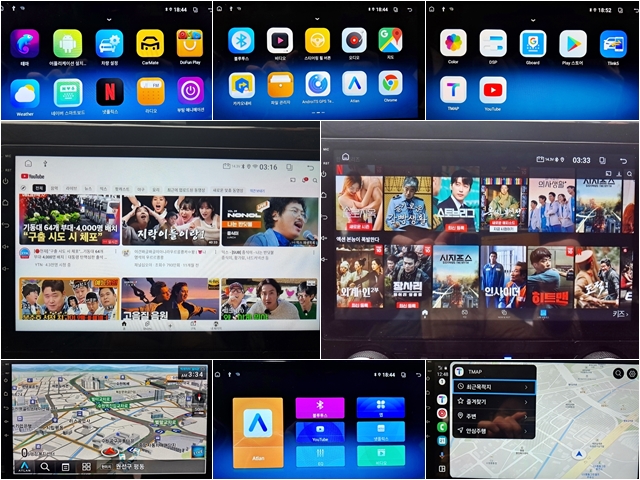The image size is (640, 480).
Task: Launch the CarMate app
Action: click(x=150, y=43)
